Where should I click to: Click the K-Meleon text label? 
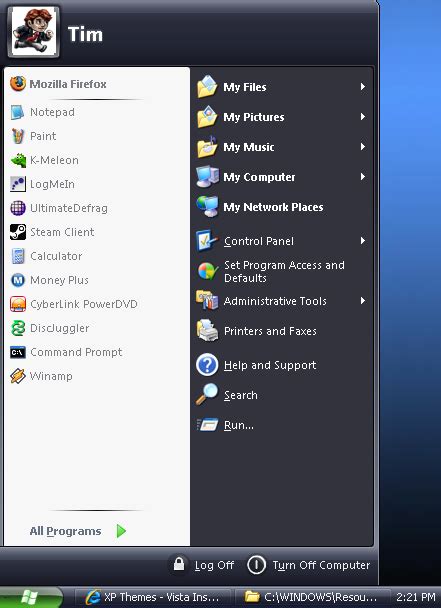click(54, 160)
